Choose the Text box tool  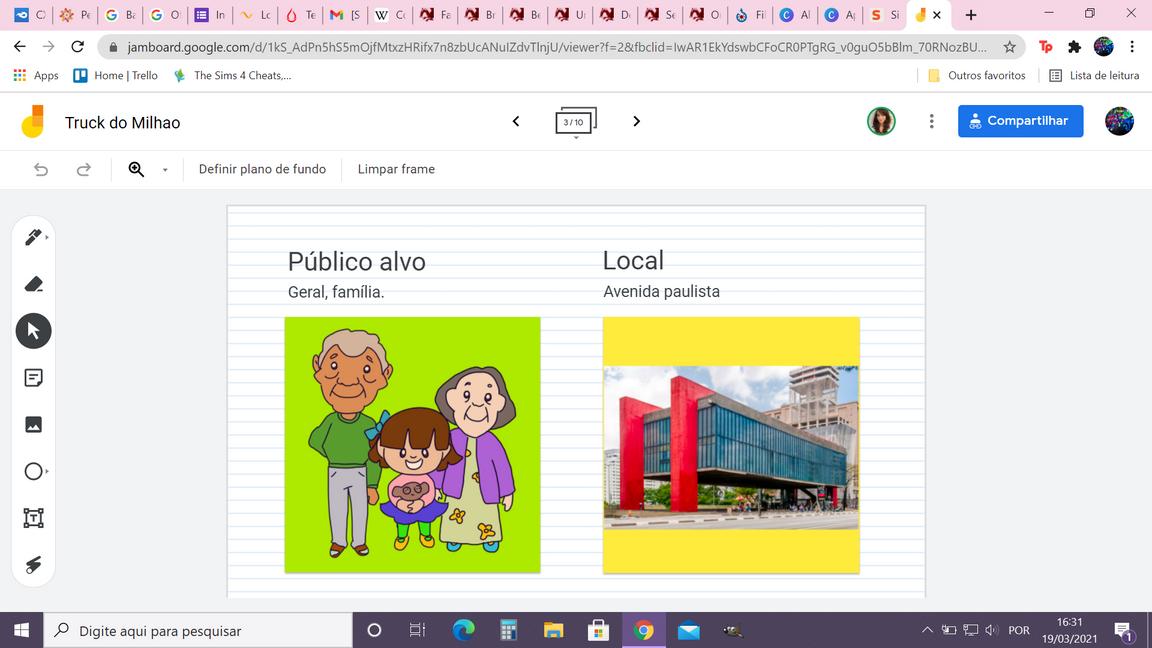[33, 518]
